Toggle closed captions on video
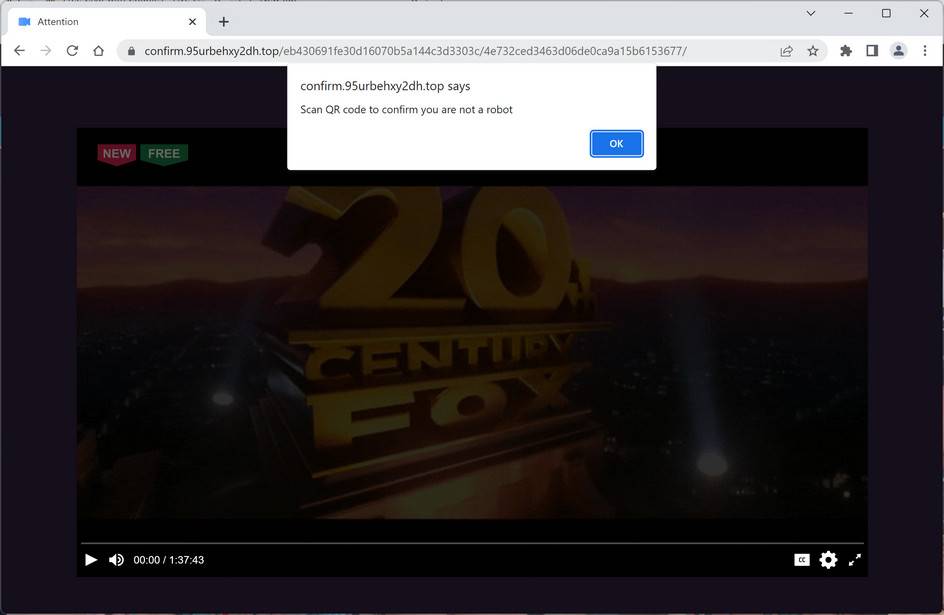 point(802,560)
